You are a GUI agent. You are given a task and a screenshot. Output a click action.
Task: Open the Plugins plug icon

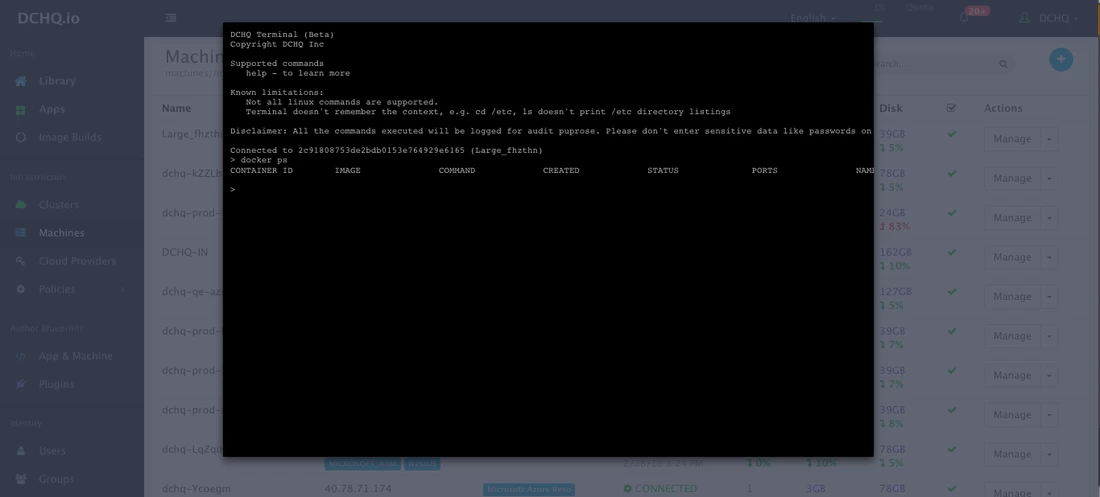pos(21,384)
